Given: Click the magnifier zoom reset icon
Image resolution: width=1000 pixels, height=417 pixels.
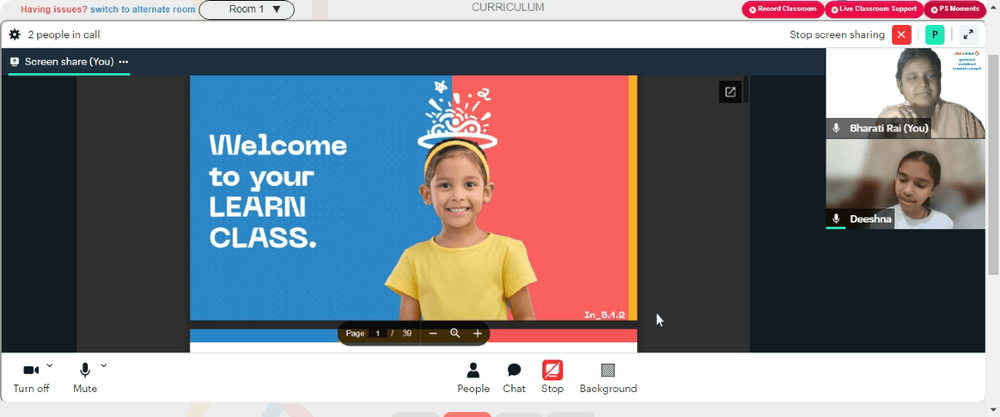Looking at the screenshot, I should (x=455, y=333).
